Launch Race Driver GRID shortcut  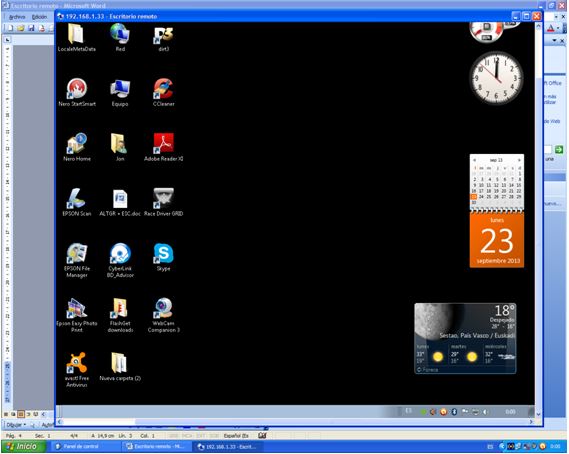[x=163, y=202]
